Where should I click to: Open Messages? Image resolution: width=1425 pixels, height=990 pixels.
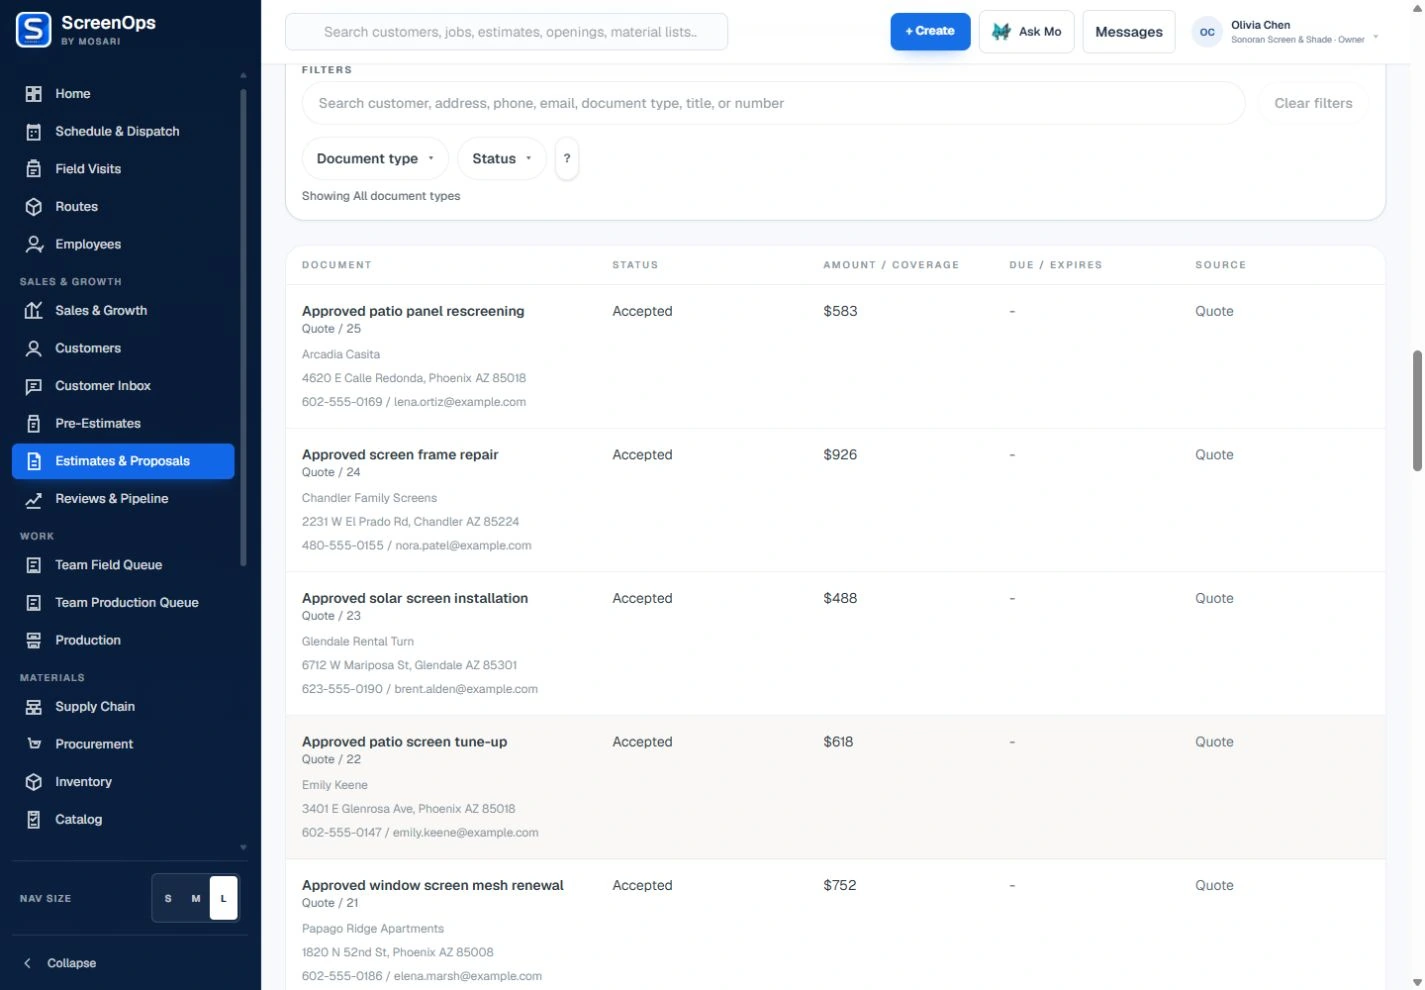[x=1129, y=32]
